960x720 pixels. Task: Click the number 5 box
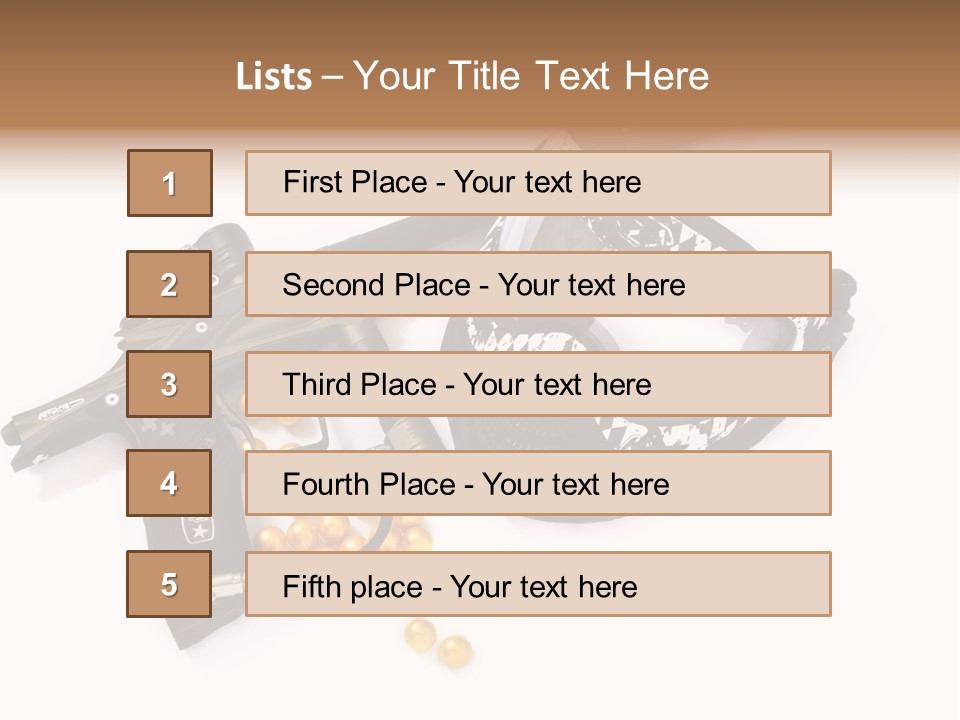(x=170, y=584)
